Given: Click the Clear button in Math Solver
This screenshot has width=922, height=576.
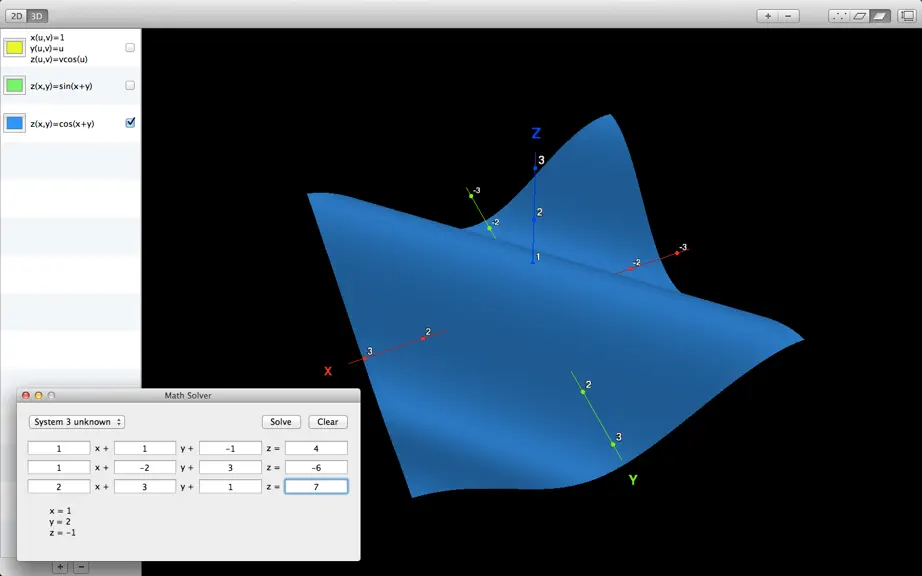Looking at the screenshot, I should pyautogui.click(x=328, y=422).
